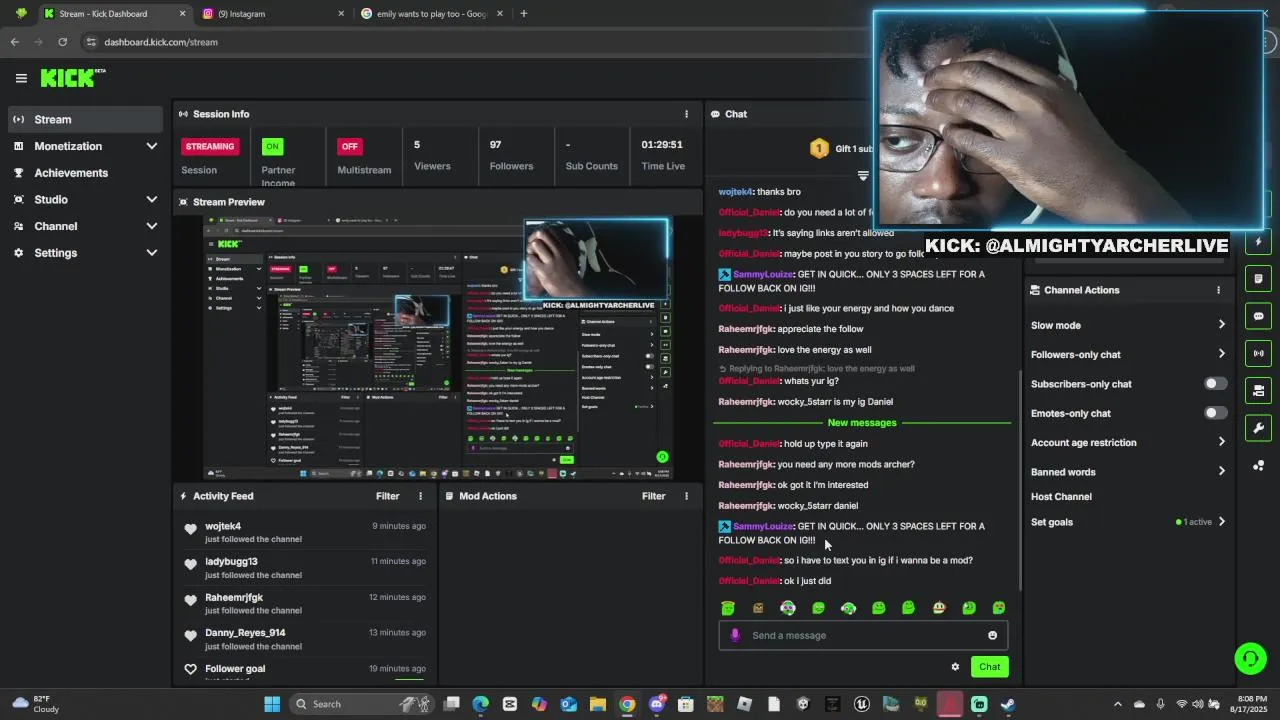This screenshot has height=720, width=1280.
Task: Click the purple microphone icon in the message box
Action: (735, 635)
